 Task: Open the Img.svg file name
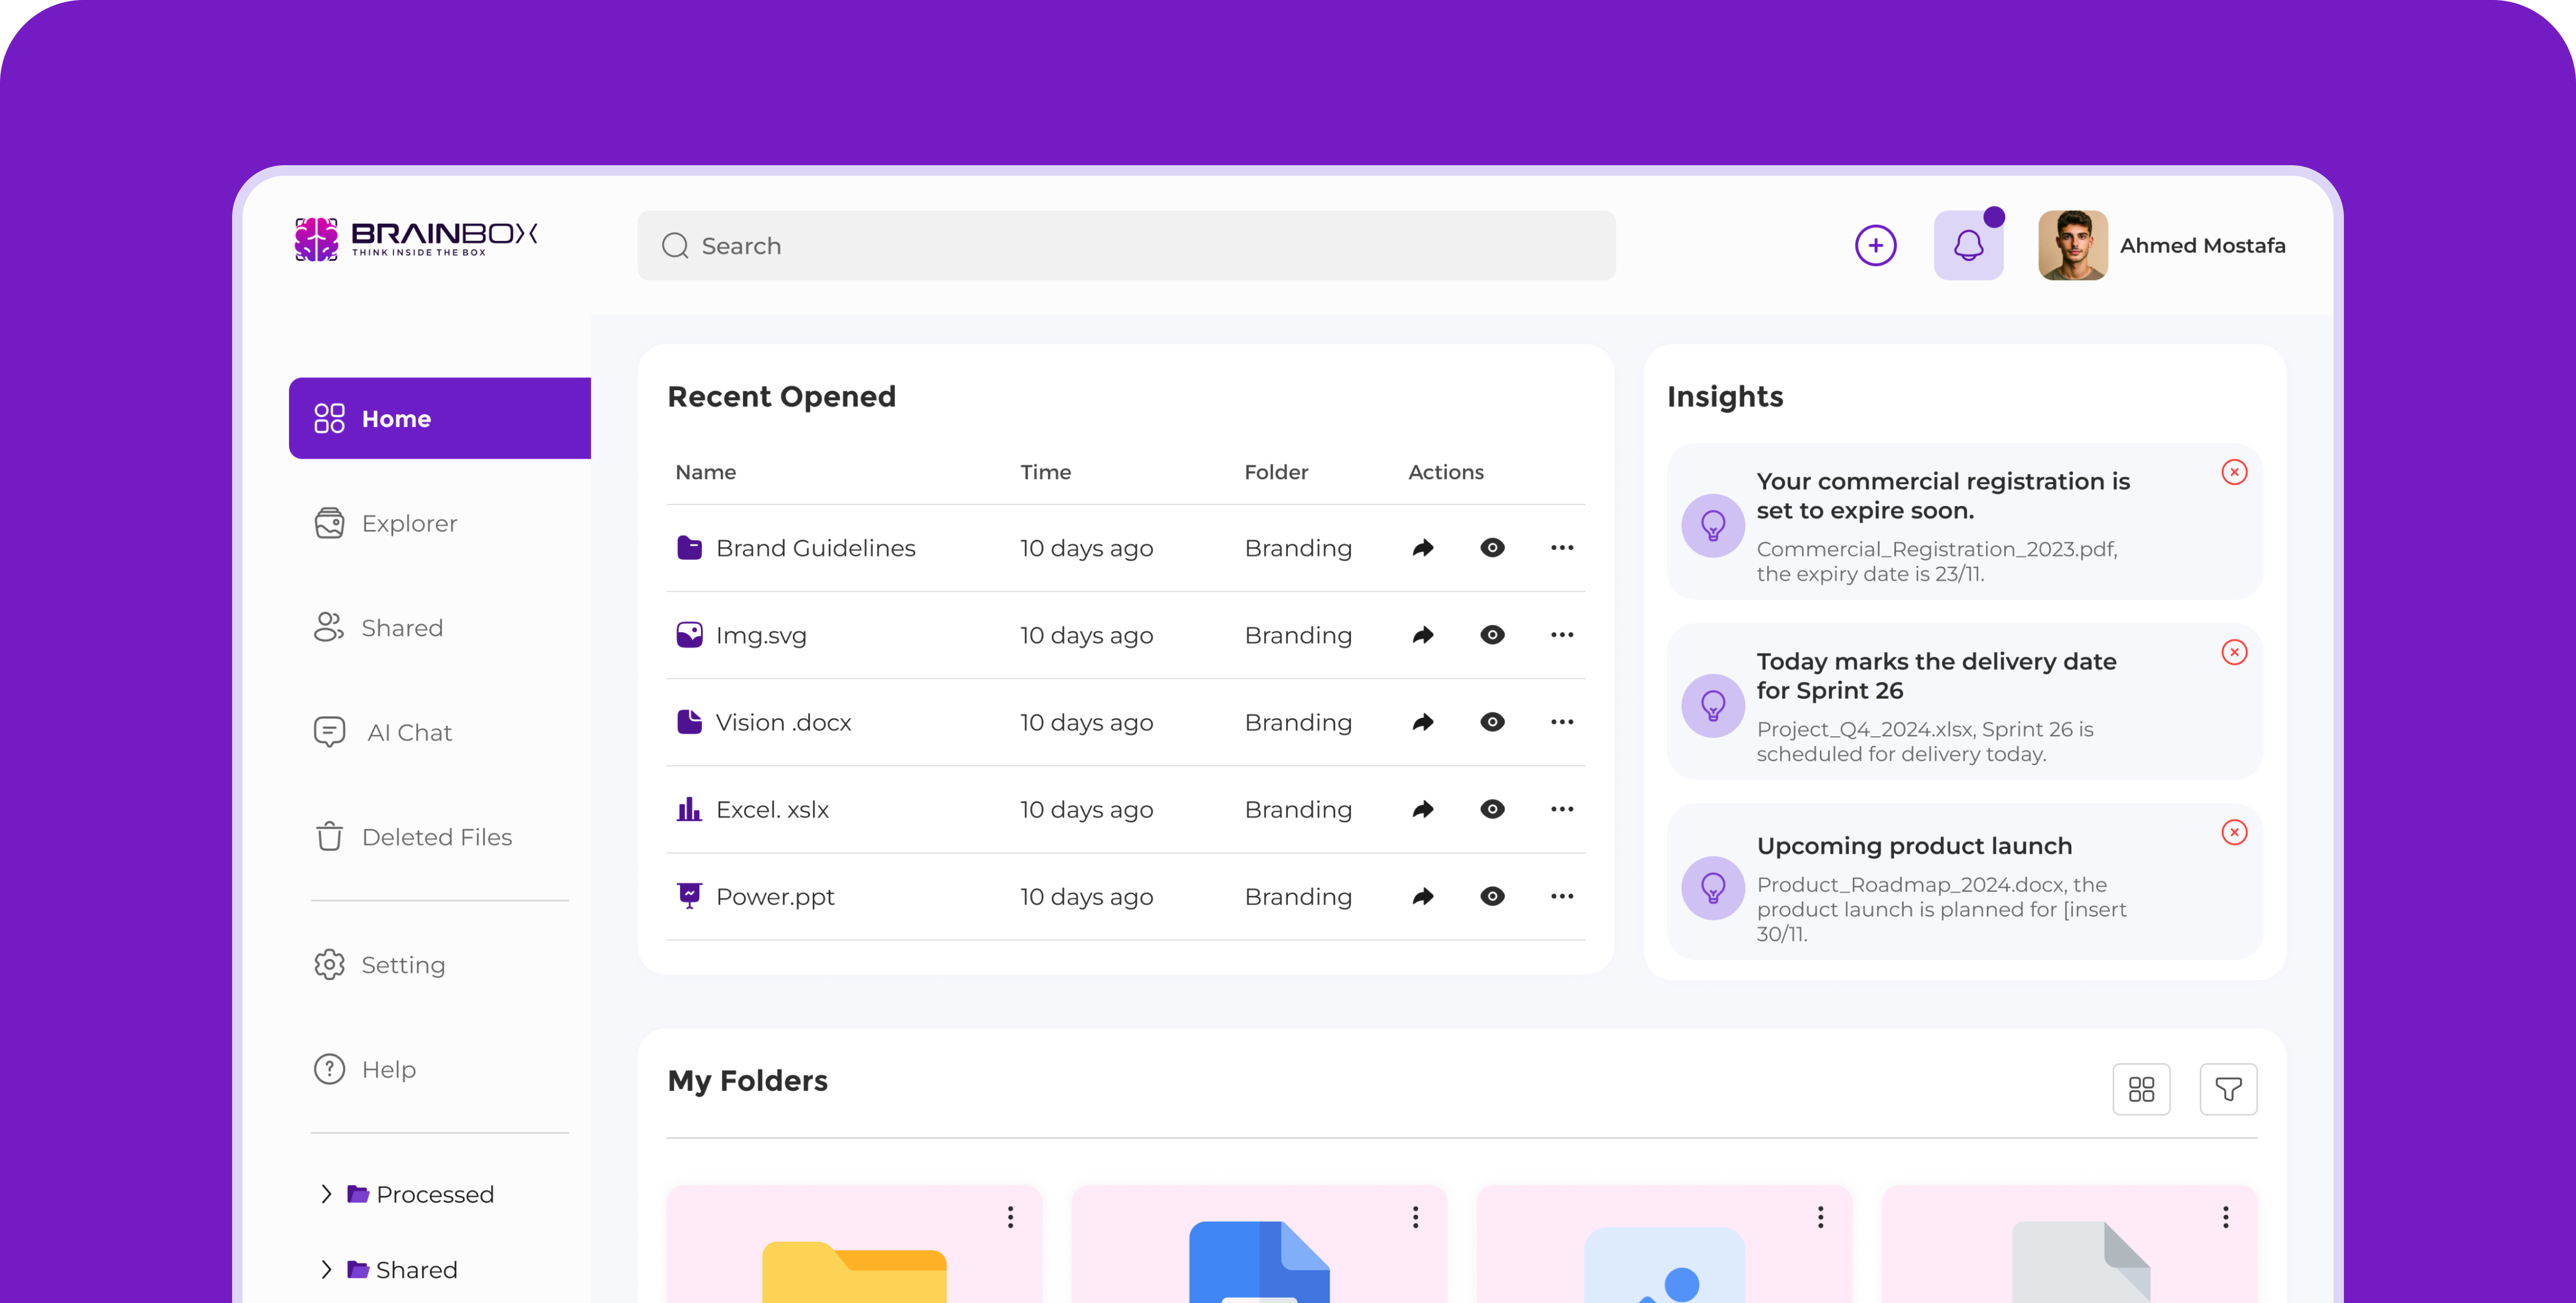[761, 635]
